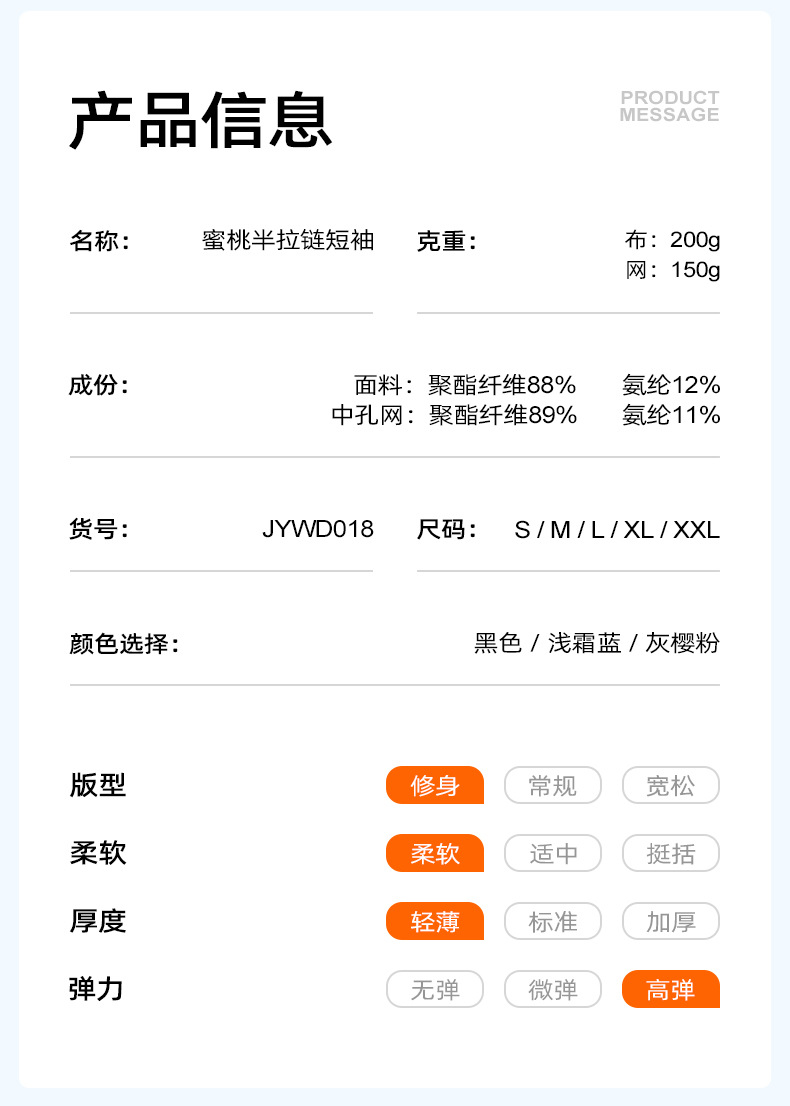Pick the 挺括 softness tag

(x=671, y=853)
